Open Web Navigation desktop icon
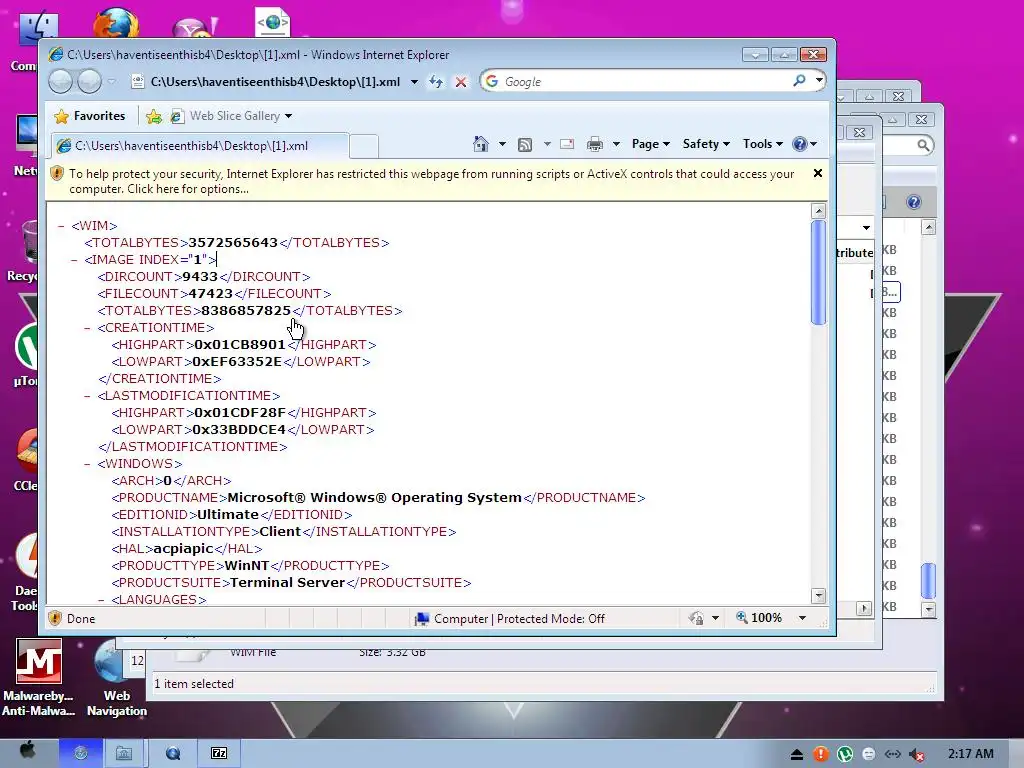The height and width of the screenshot is (768, 1024). coord(116,677)
